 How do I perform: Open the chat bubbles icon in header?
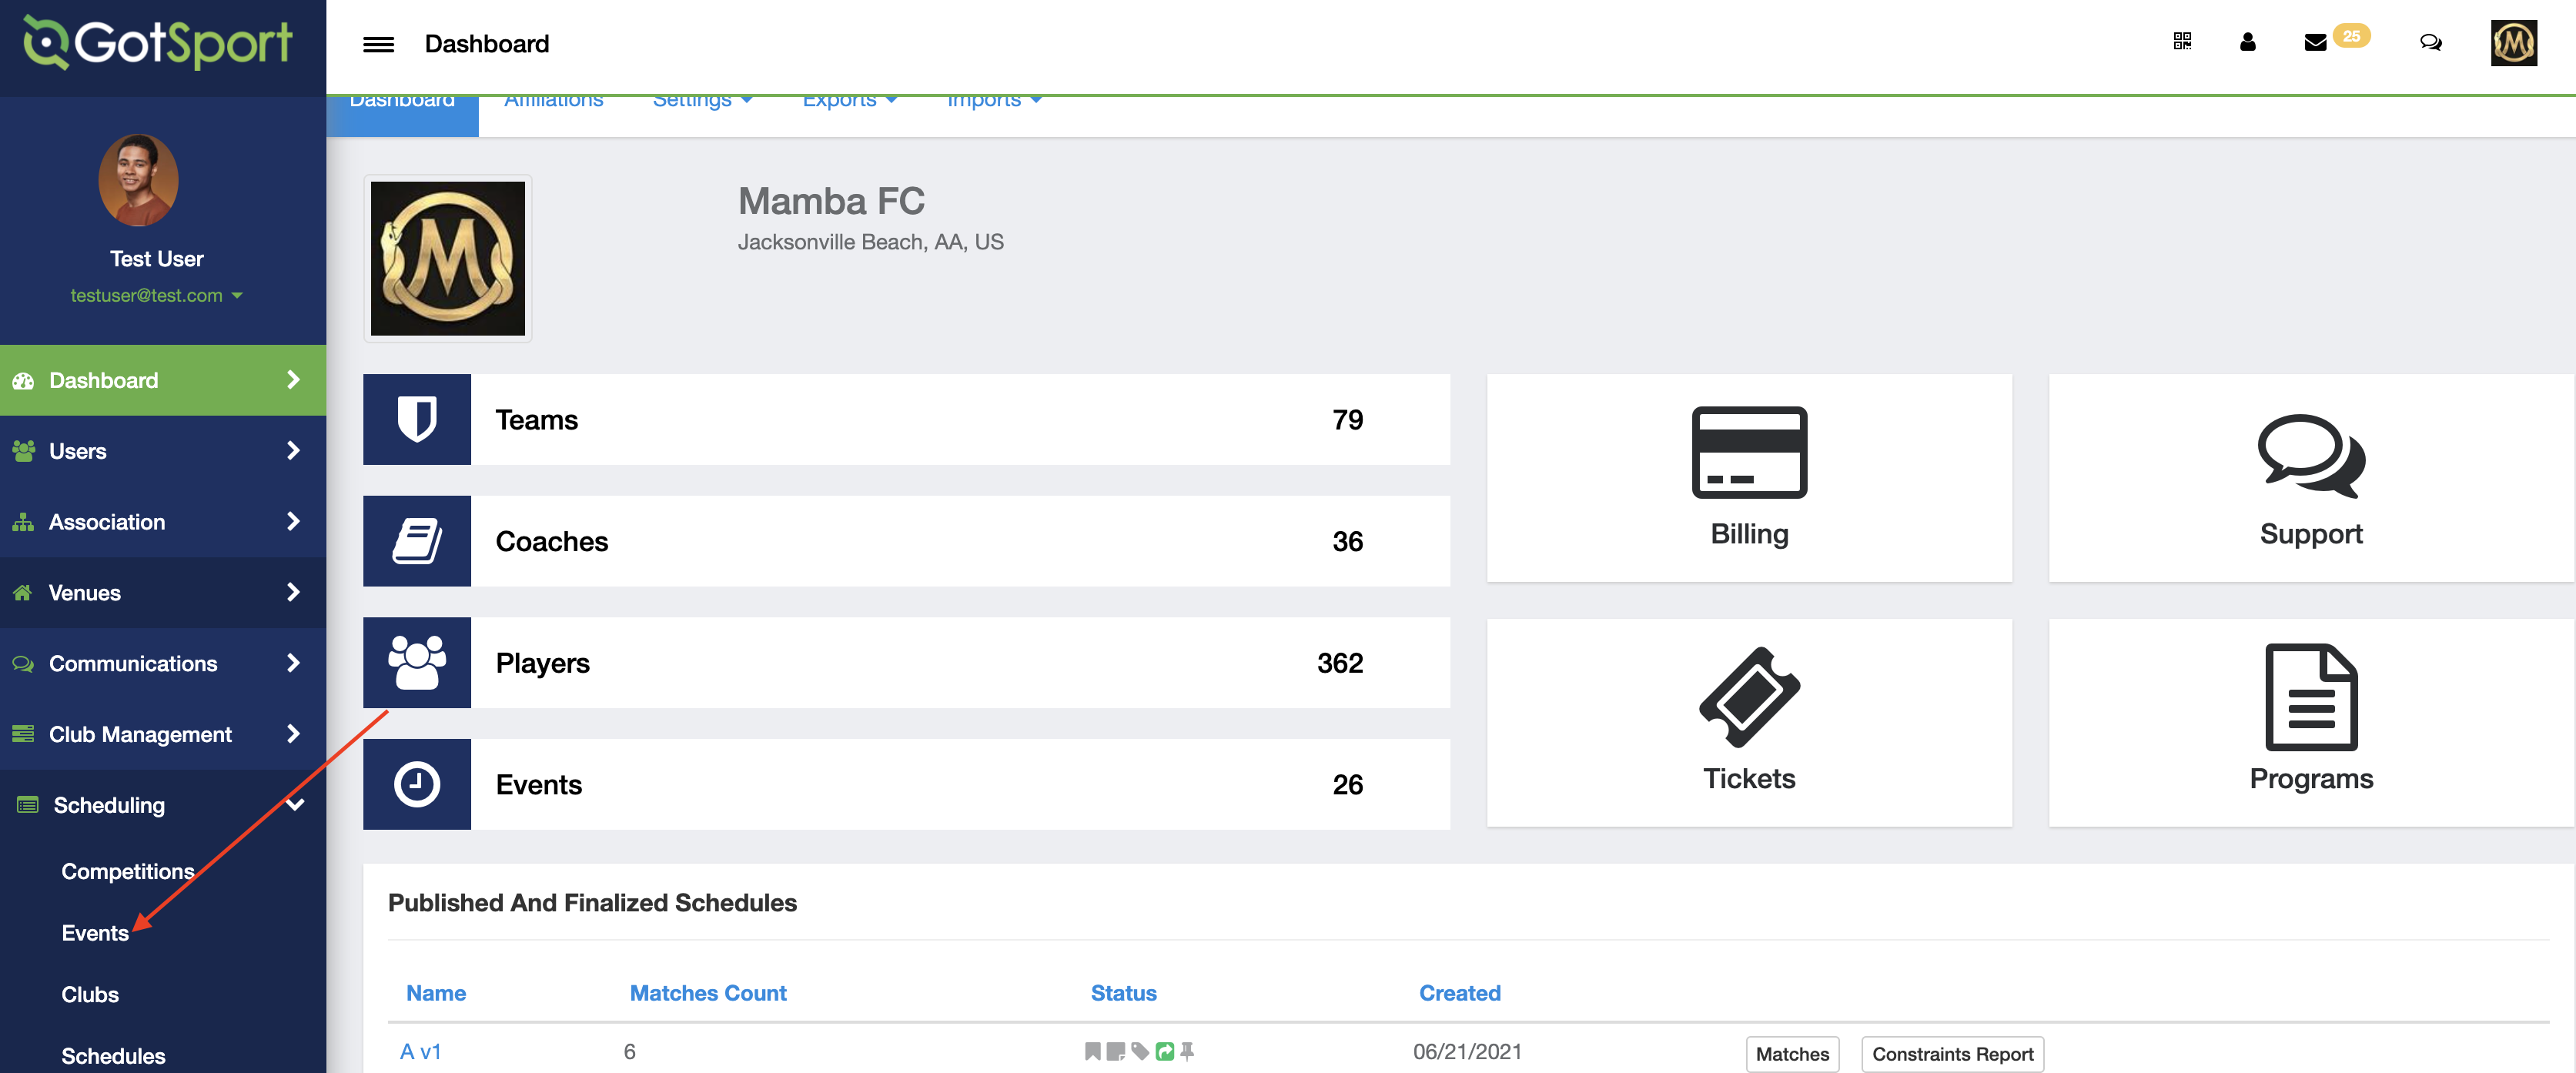pyautogui.click(x=2431, y=42)
